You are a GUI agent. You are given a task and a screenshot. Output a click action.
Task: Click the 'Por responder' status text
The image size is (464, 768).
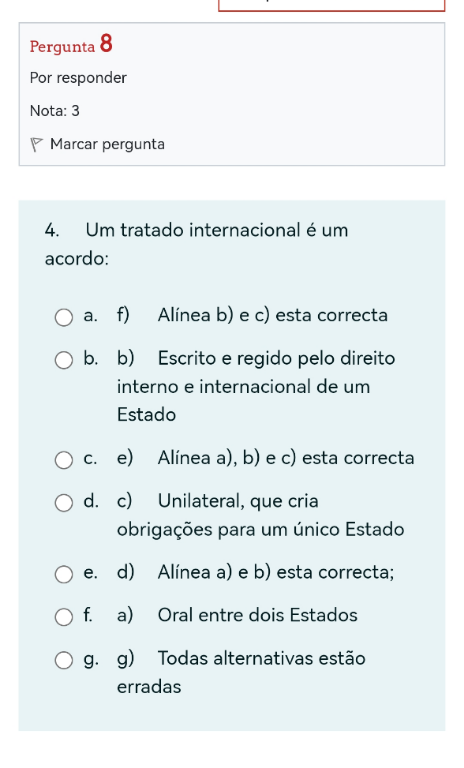pyautogui.click(x=78, y=78)
